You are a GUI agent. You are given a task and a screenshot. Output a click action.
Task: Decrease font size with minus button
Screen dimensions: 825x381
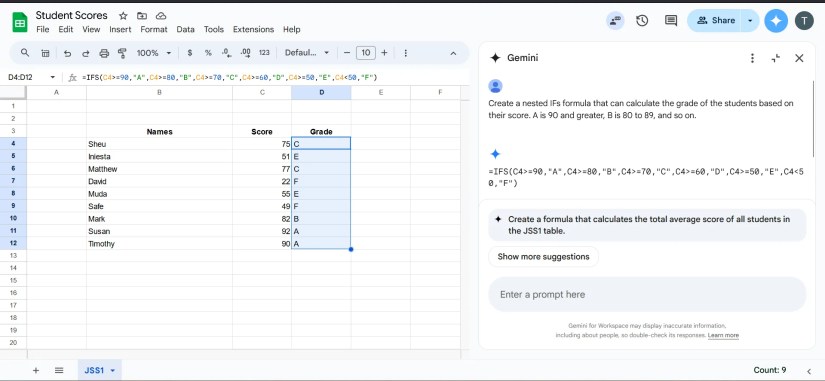[347, 53]
